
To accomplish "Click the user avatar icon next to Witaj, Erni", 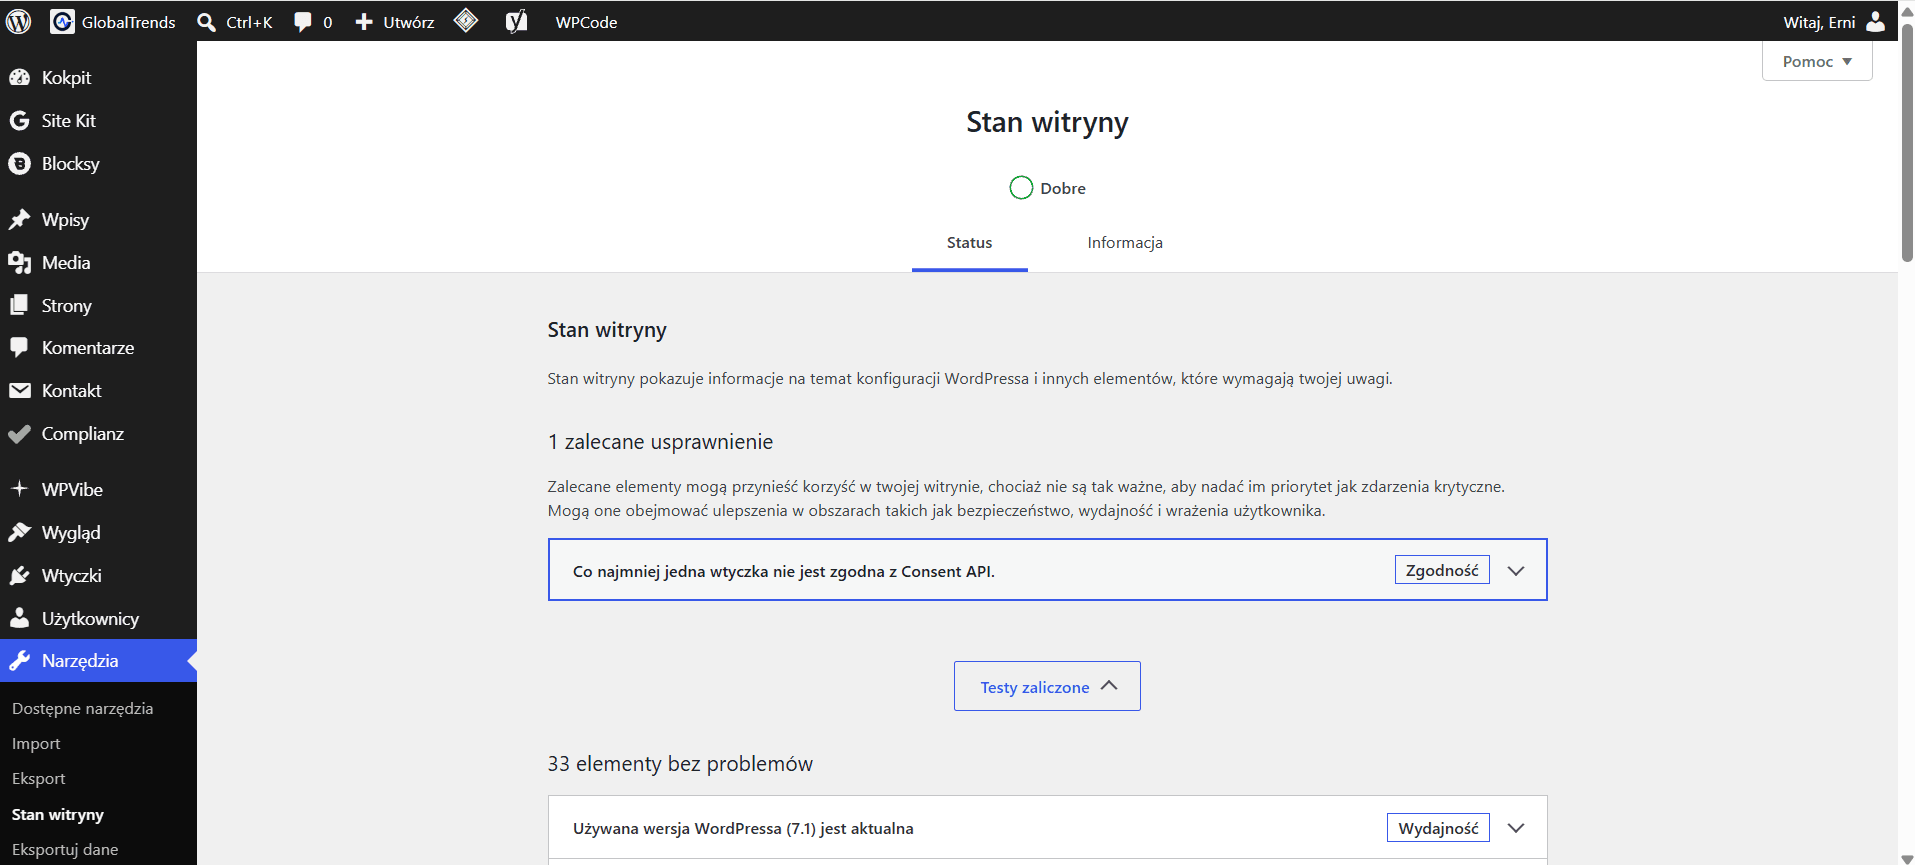I will pos(1875,21).
